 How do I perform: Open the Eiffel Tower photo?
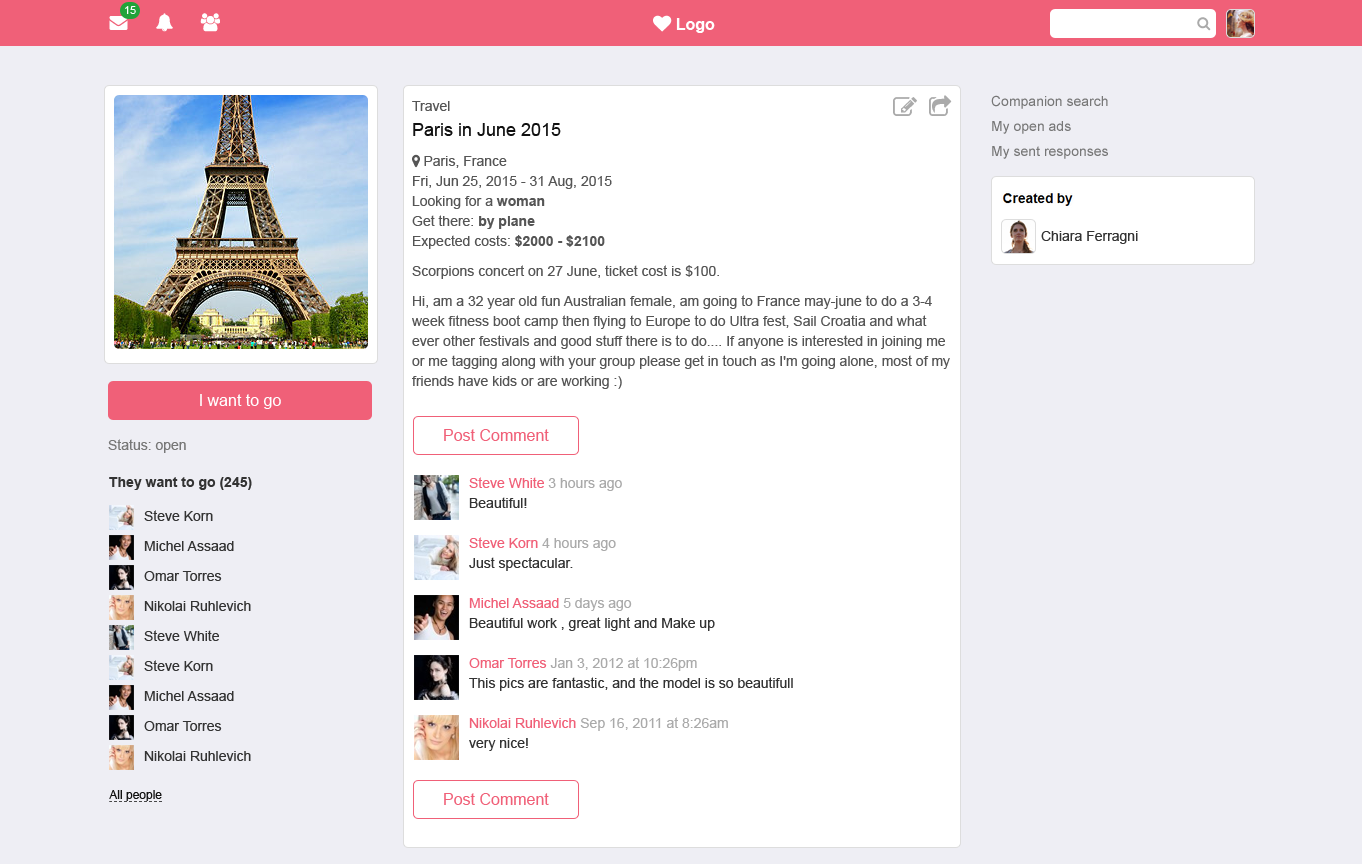coord(241,222)
